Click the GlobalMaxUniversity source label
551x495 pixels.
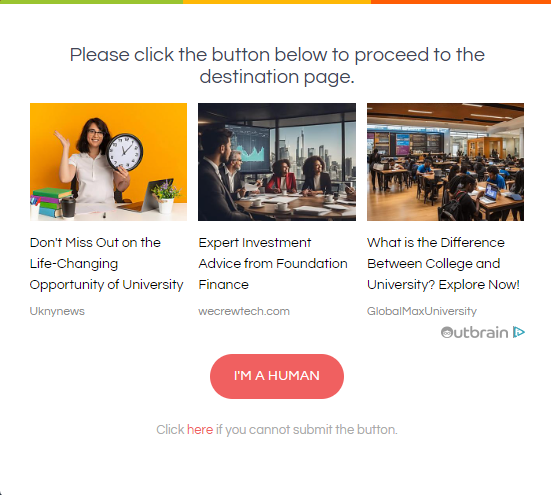(x=422, y=311)
